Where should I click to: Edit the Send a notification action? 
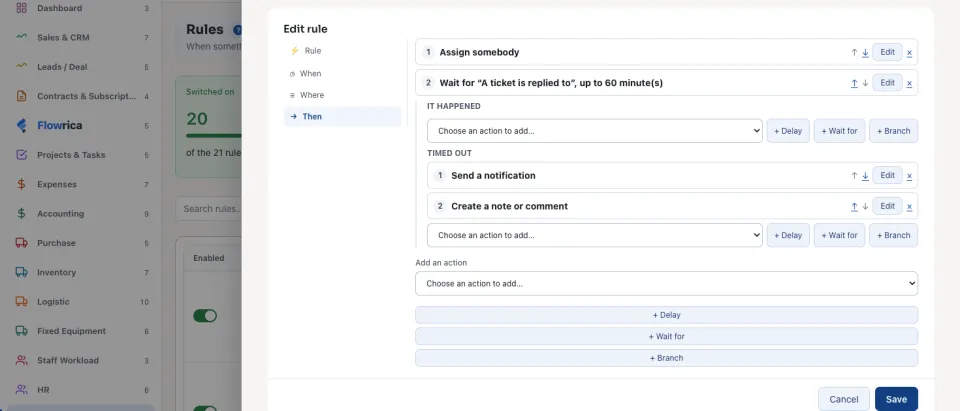pos(887,175)
